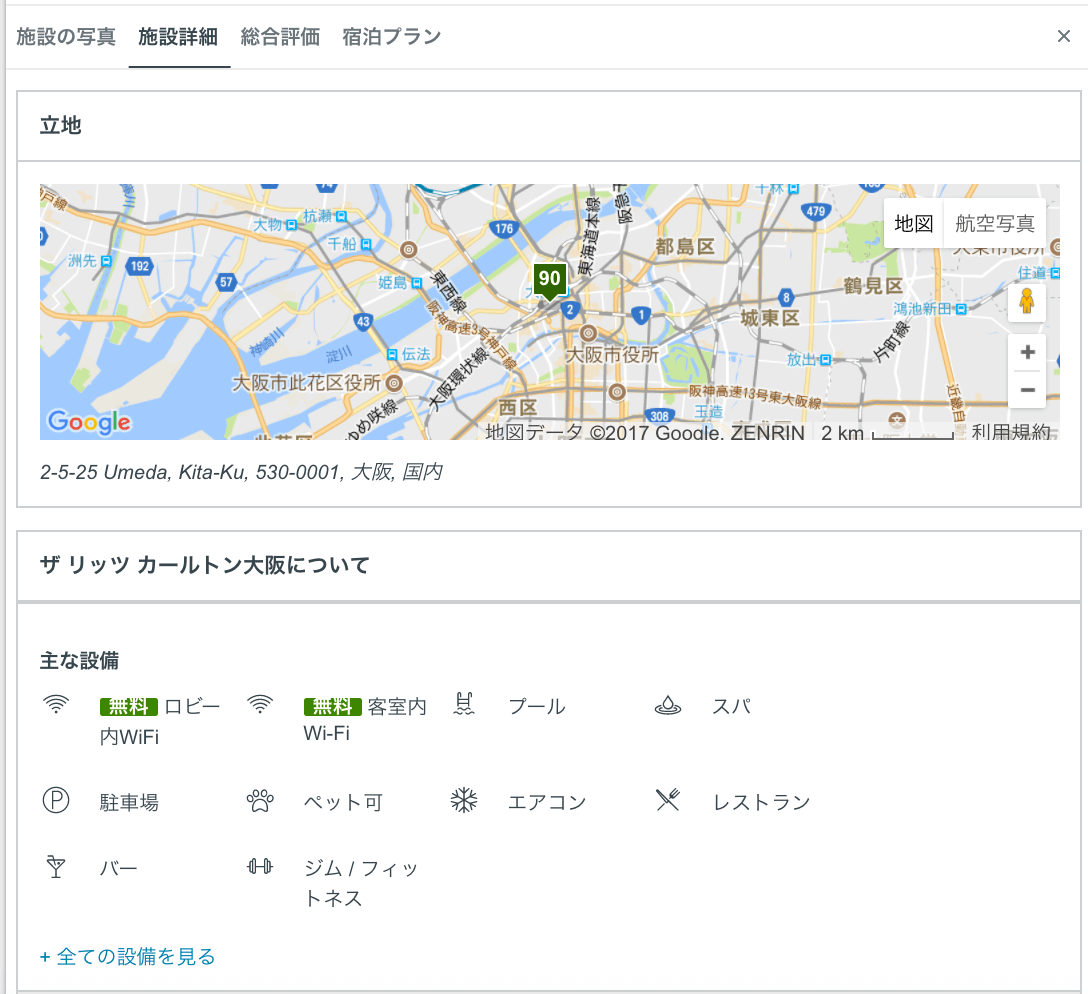The height and width of the screenshot is (994, 1088).
Task: Click the parking P icon
Action: [x=55, y=801]
